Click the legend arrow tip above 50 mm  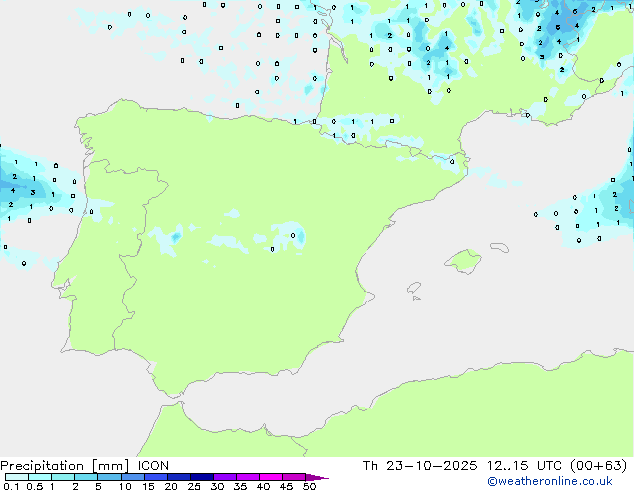point(317,477)
